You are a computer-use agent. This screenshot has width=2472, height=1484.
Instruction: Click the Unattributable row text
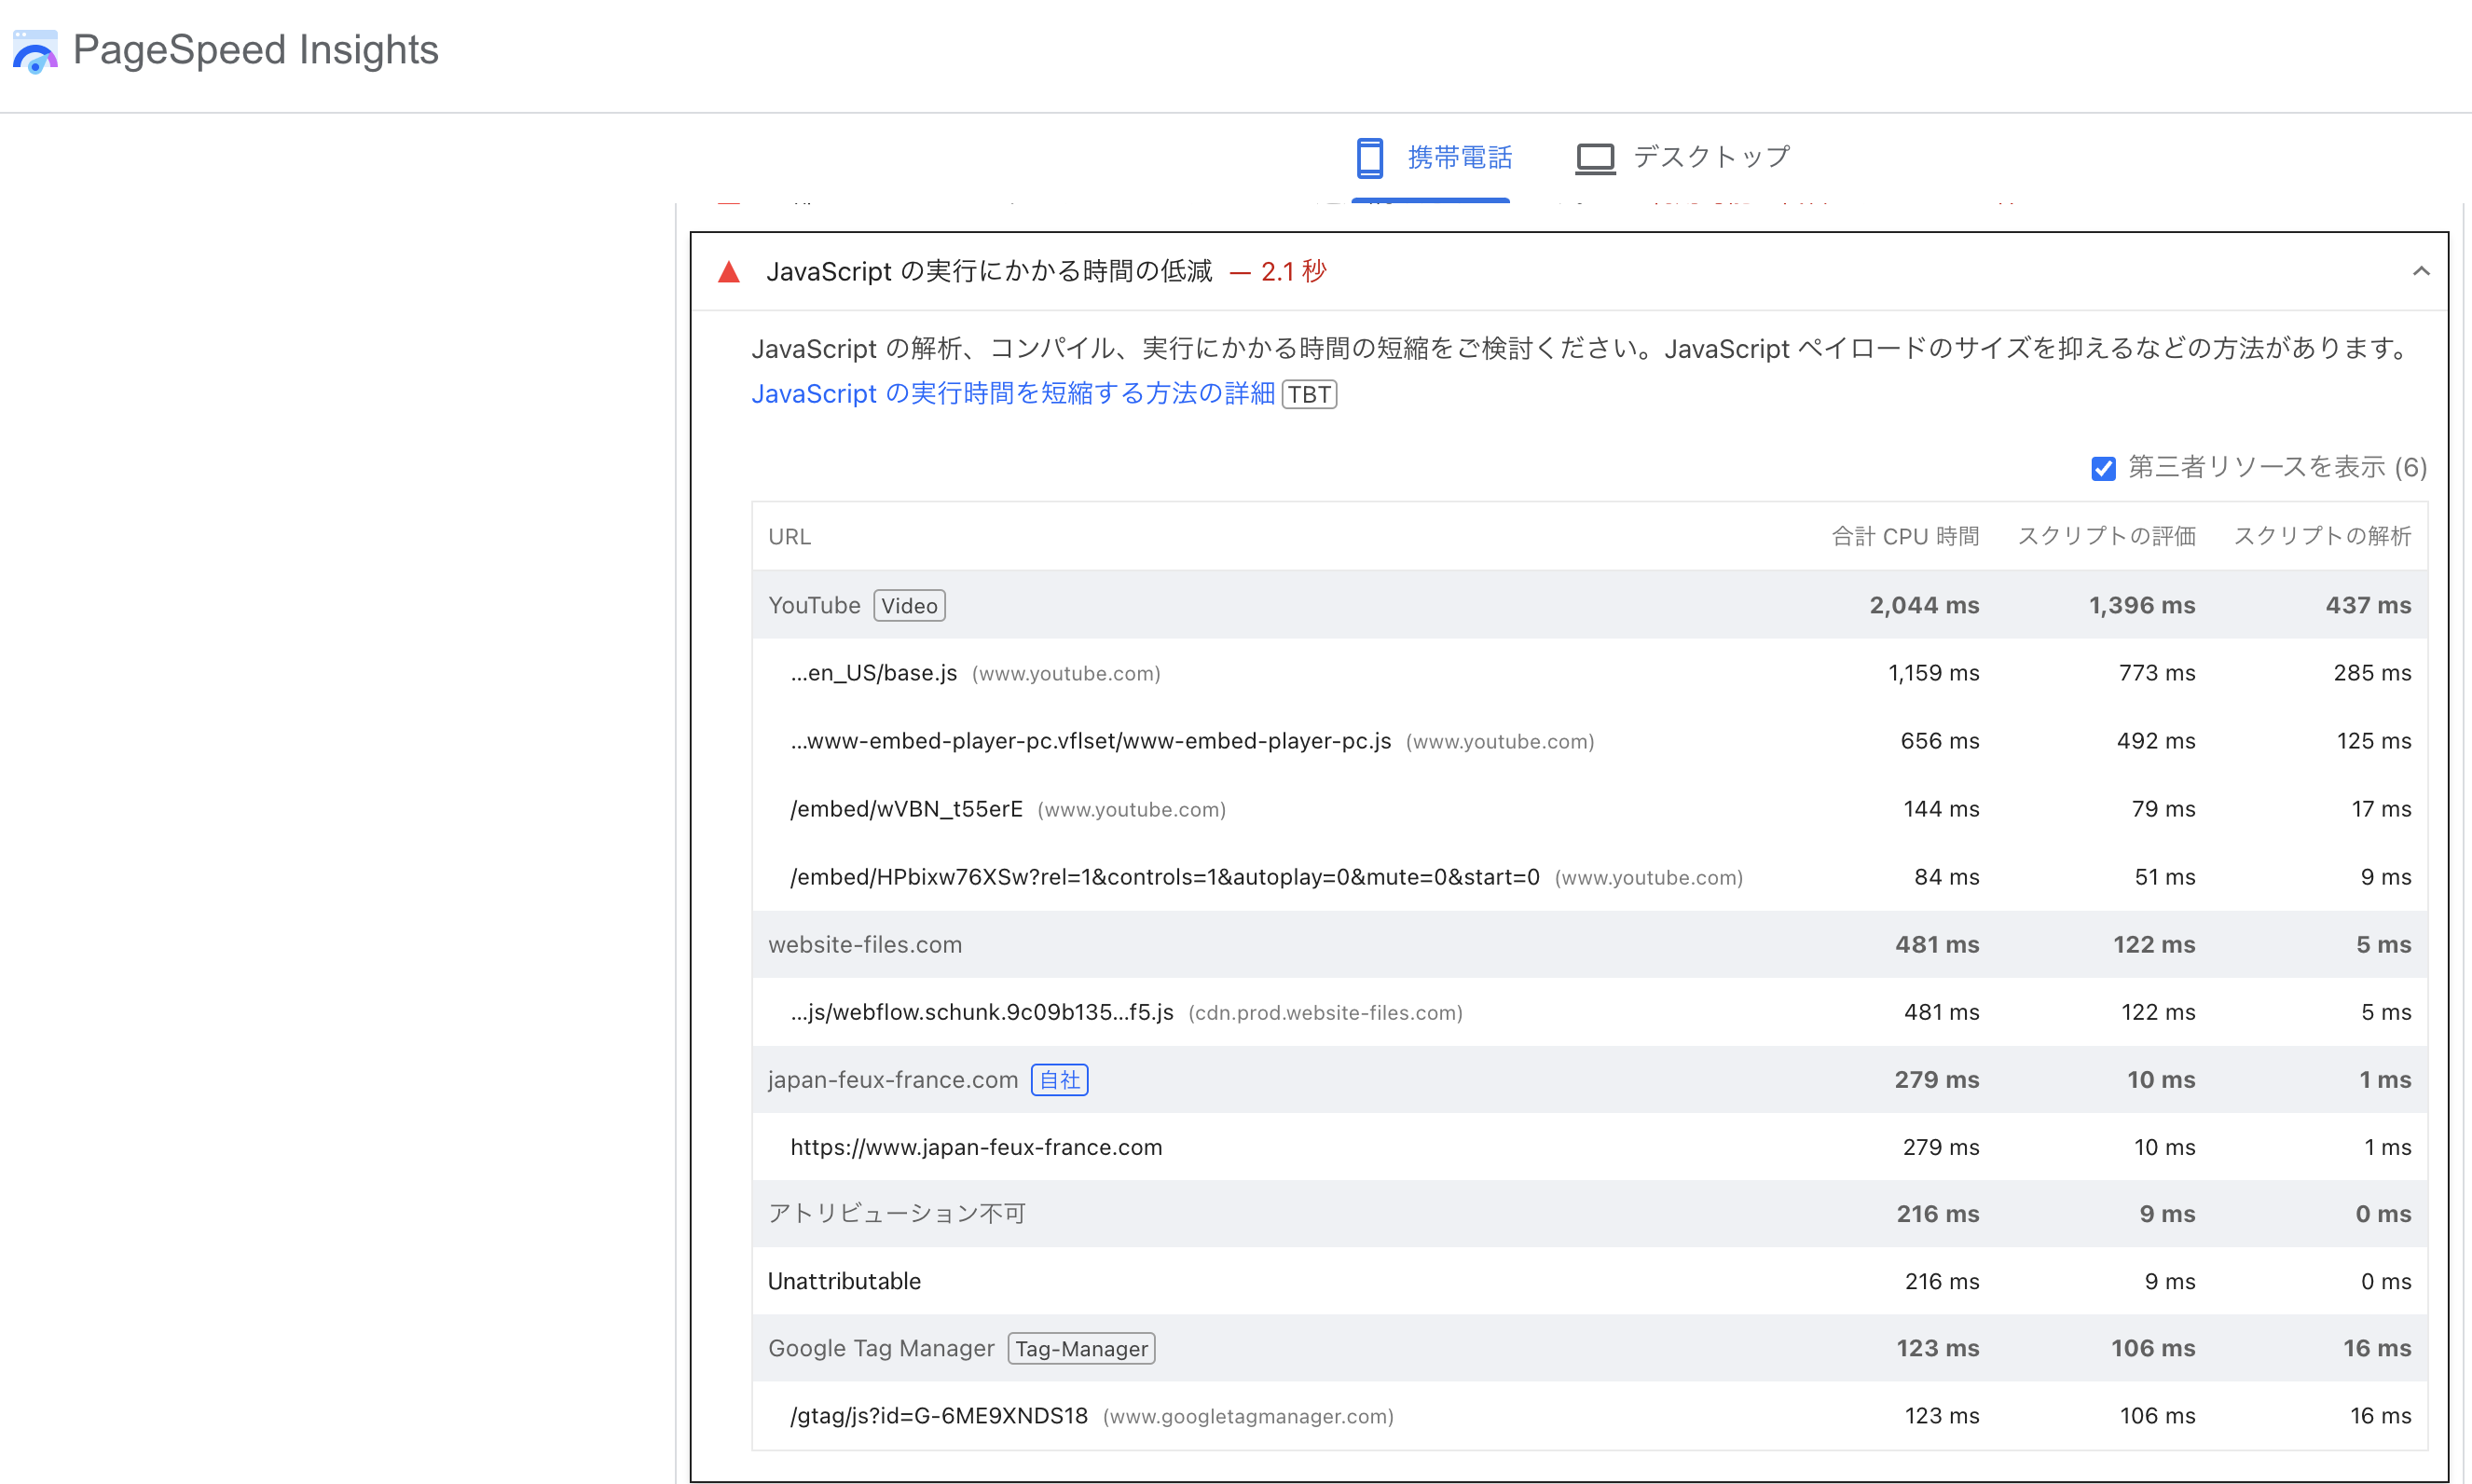[844, 1281]
